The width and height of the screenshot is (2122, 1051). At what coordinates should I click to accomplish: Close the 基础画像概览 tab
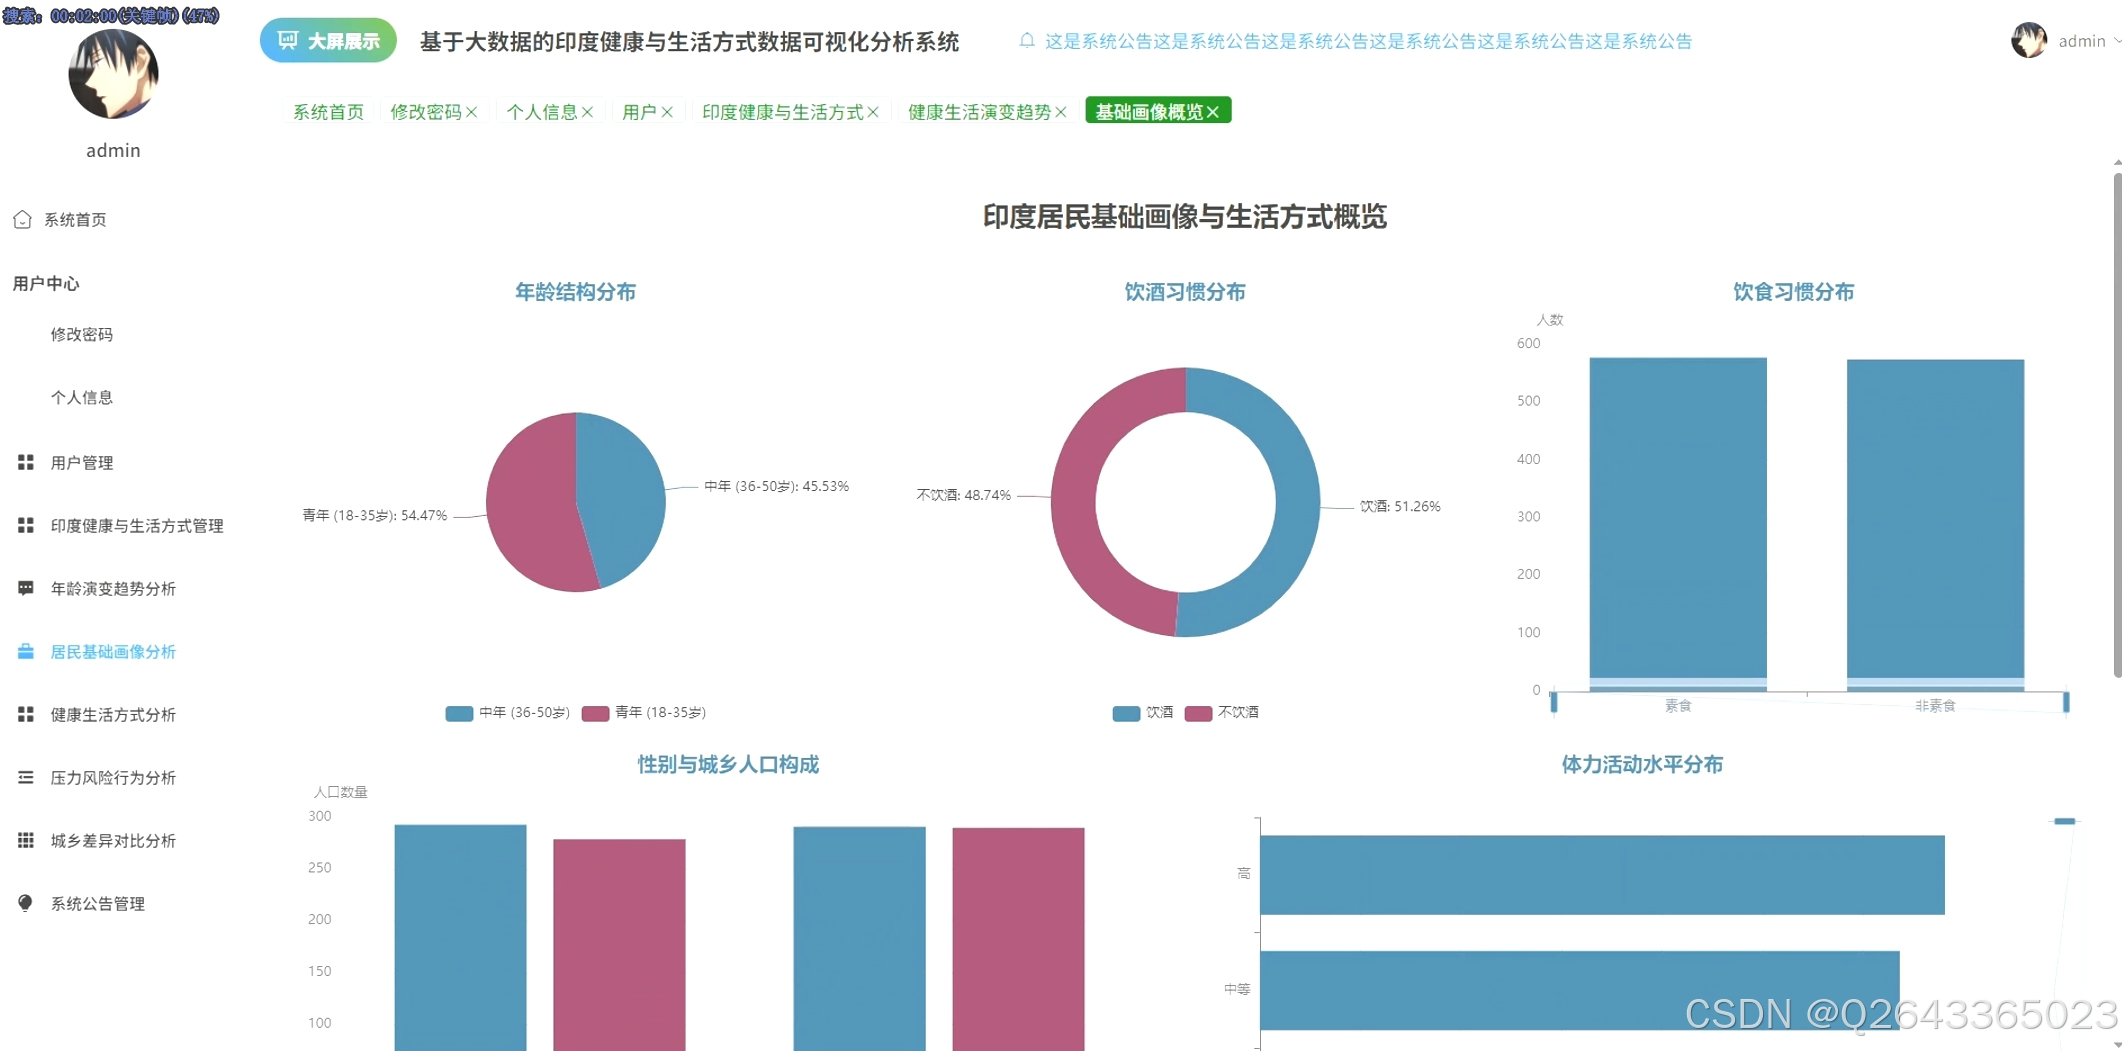click(1213, 112)
